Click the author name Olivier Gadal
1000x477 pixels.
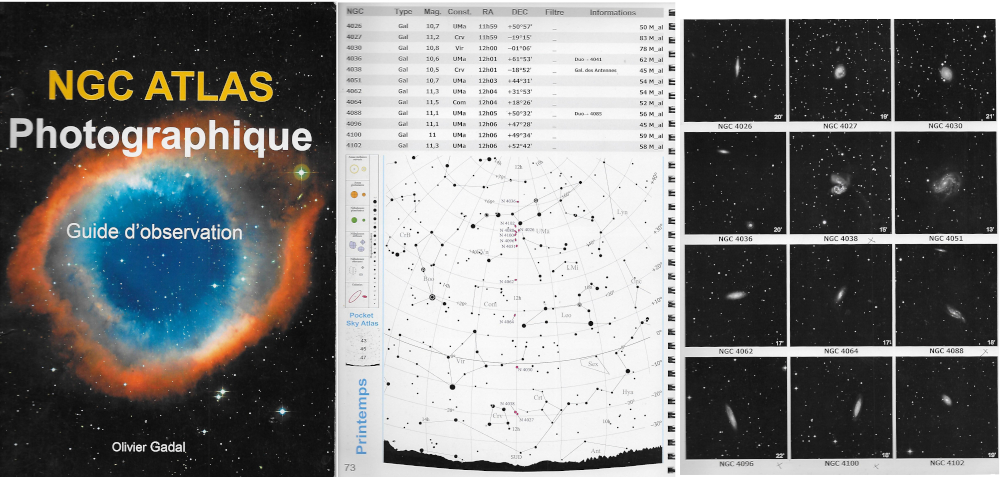[x=160, y=446]
